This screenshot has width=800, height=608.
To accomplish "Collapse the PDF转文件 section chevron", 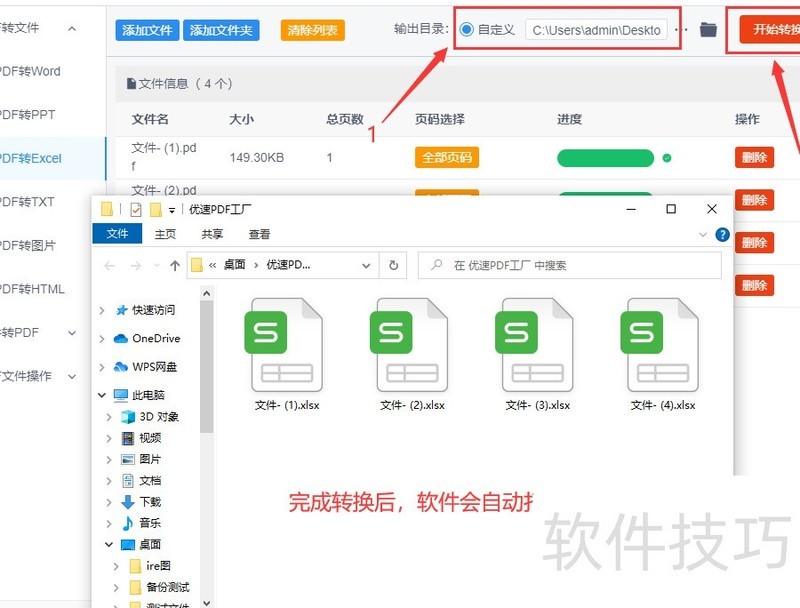I will 72,29.
